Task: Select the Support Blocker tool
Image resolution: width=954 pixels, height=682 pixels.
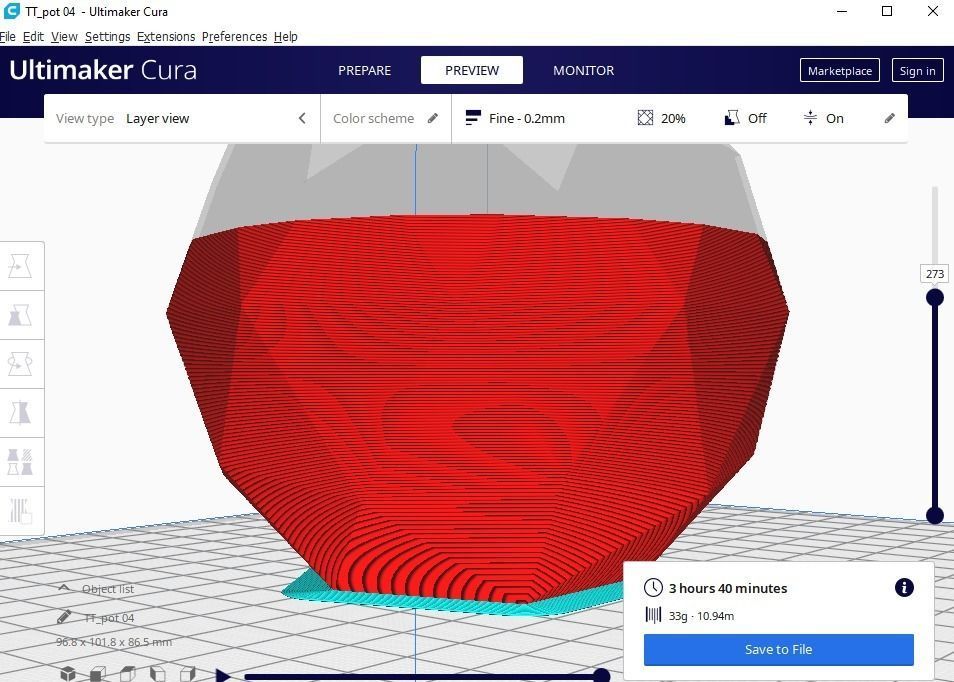Action: coord(20,511)
